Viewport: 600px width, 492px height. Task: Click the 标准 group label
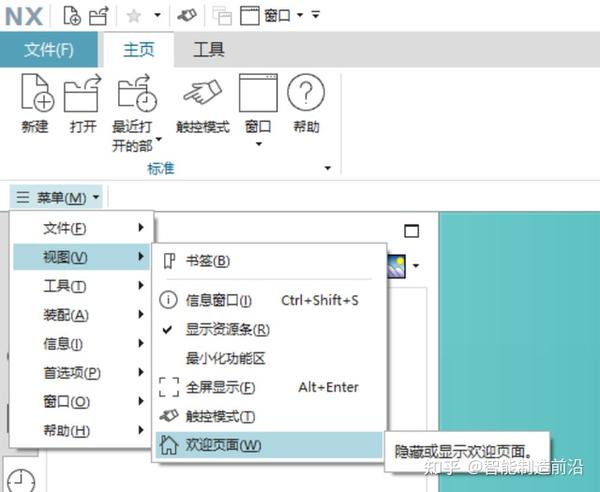coord(161,168)
